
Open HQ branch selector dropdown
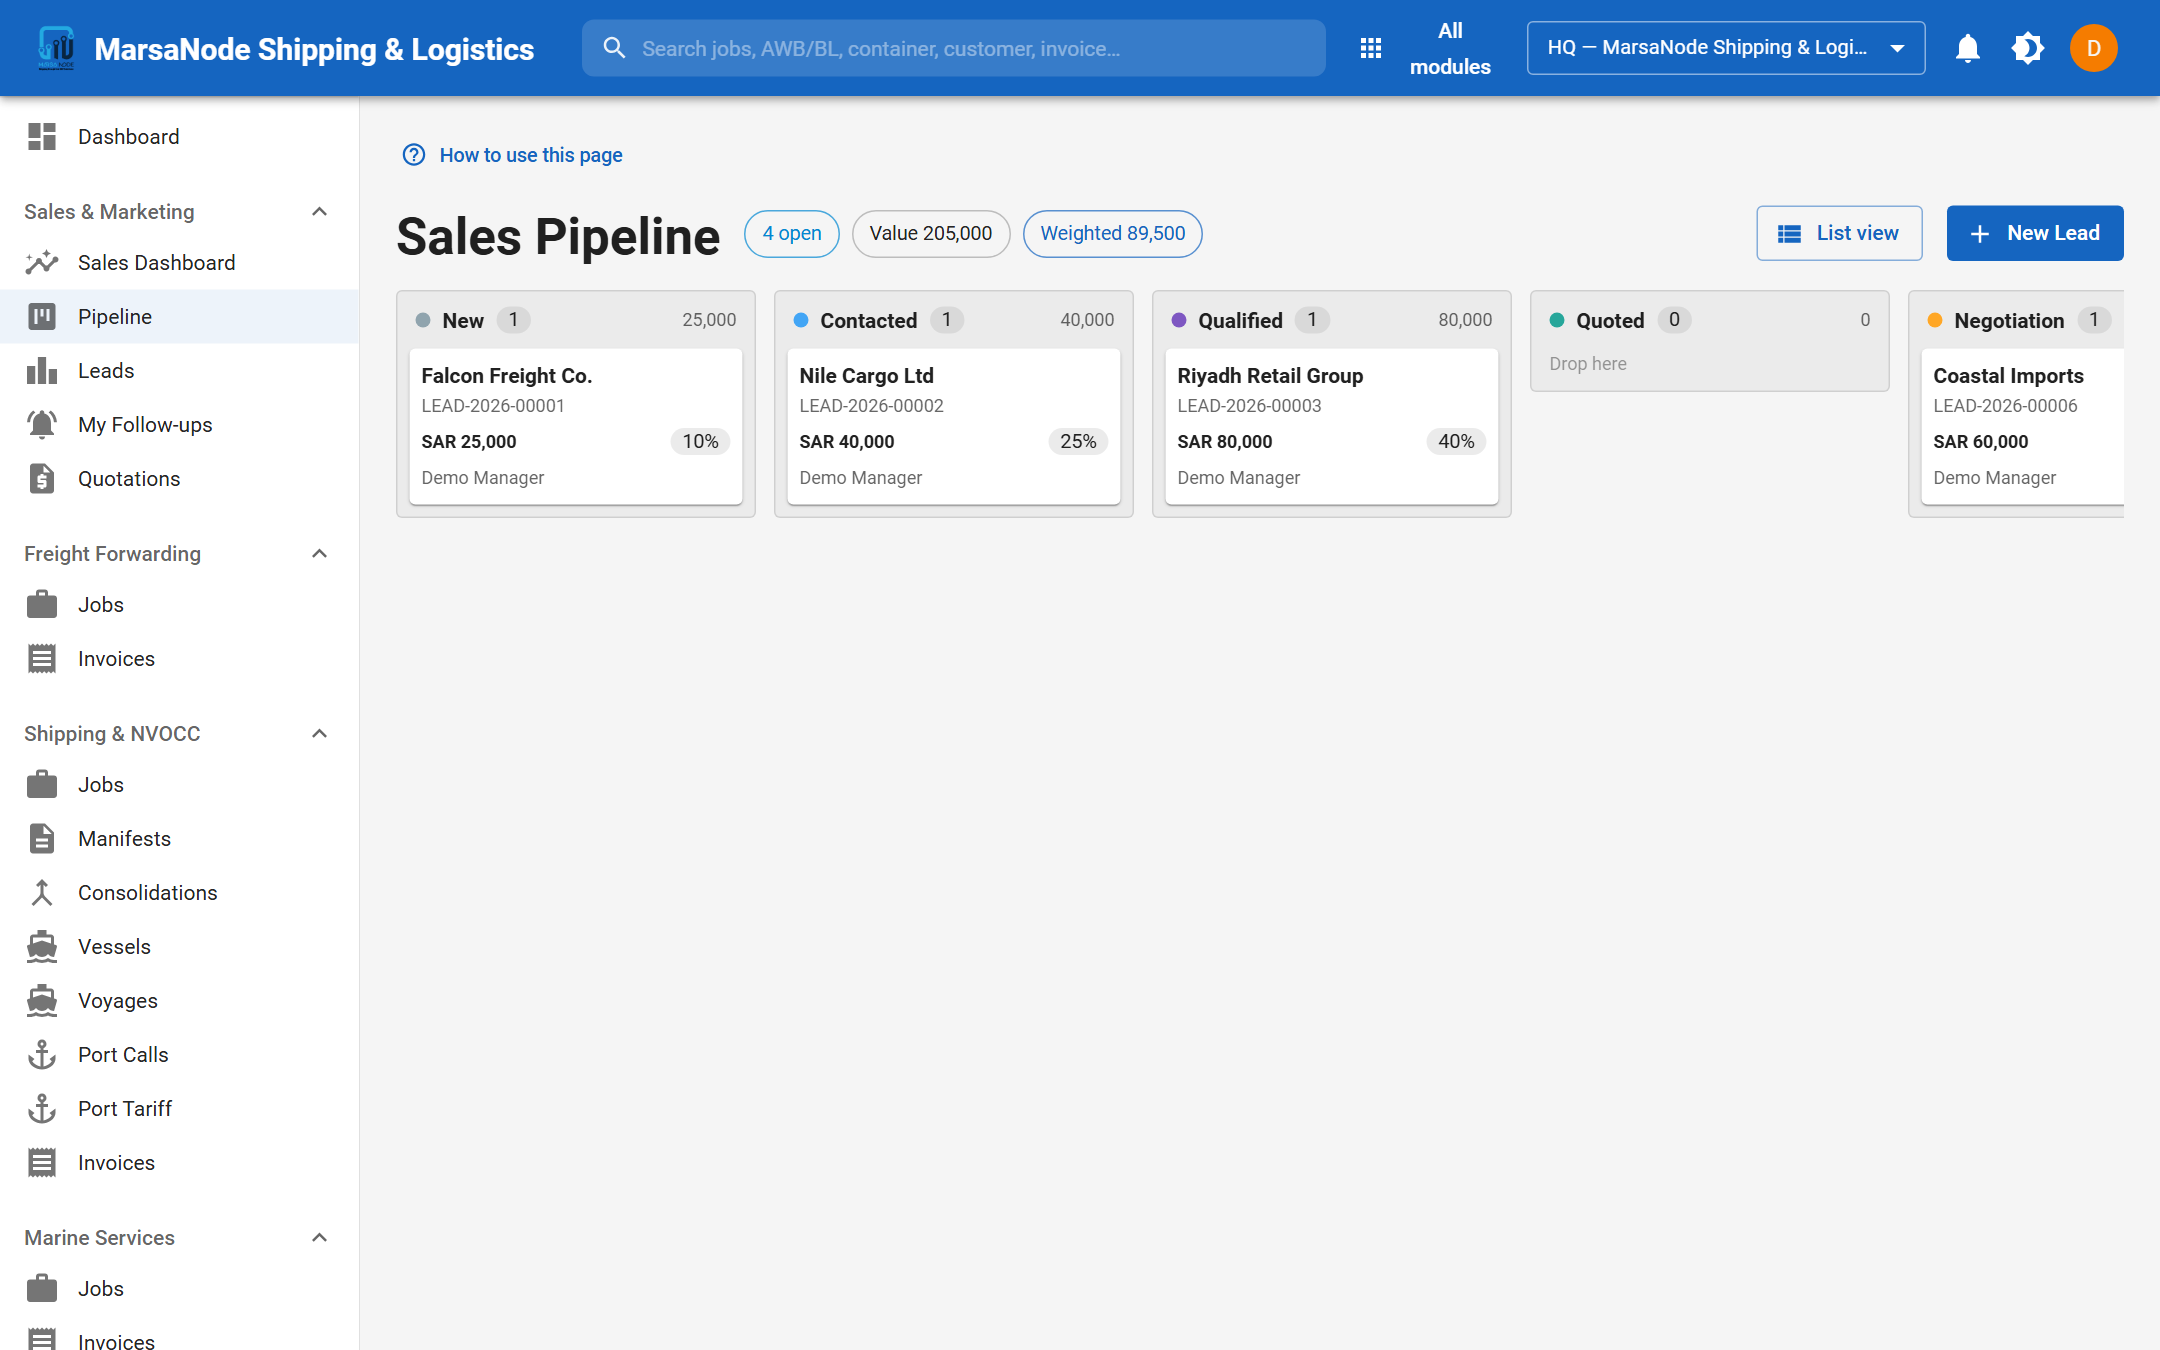1726,48
